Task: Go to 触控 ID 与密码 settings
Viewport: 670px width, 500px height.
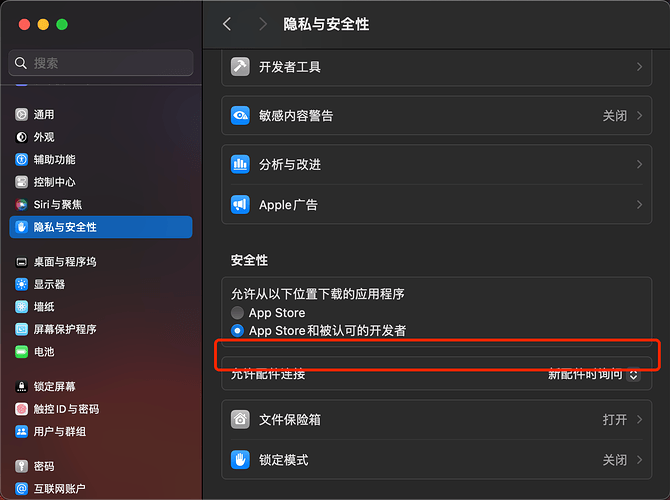Action: coord(66,409)
